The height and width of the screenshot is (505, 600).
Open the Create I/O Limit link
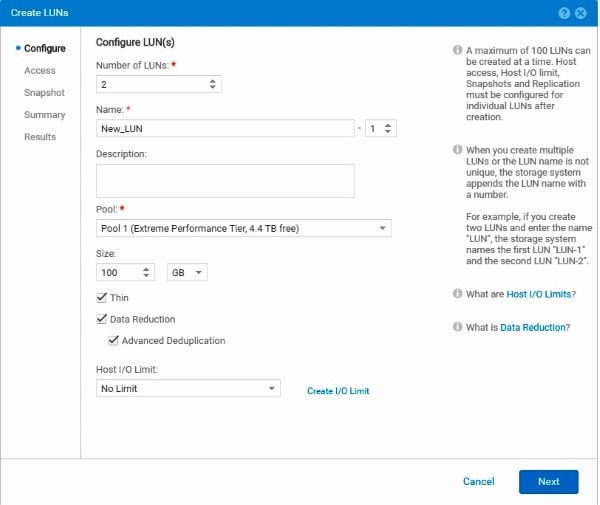pos(338,391)
